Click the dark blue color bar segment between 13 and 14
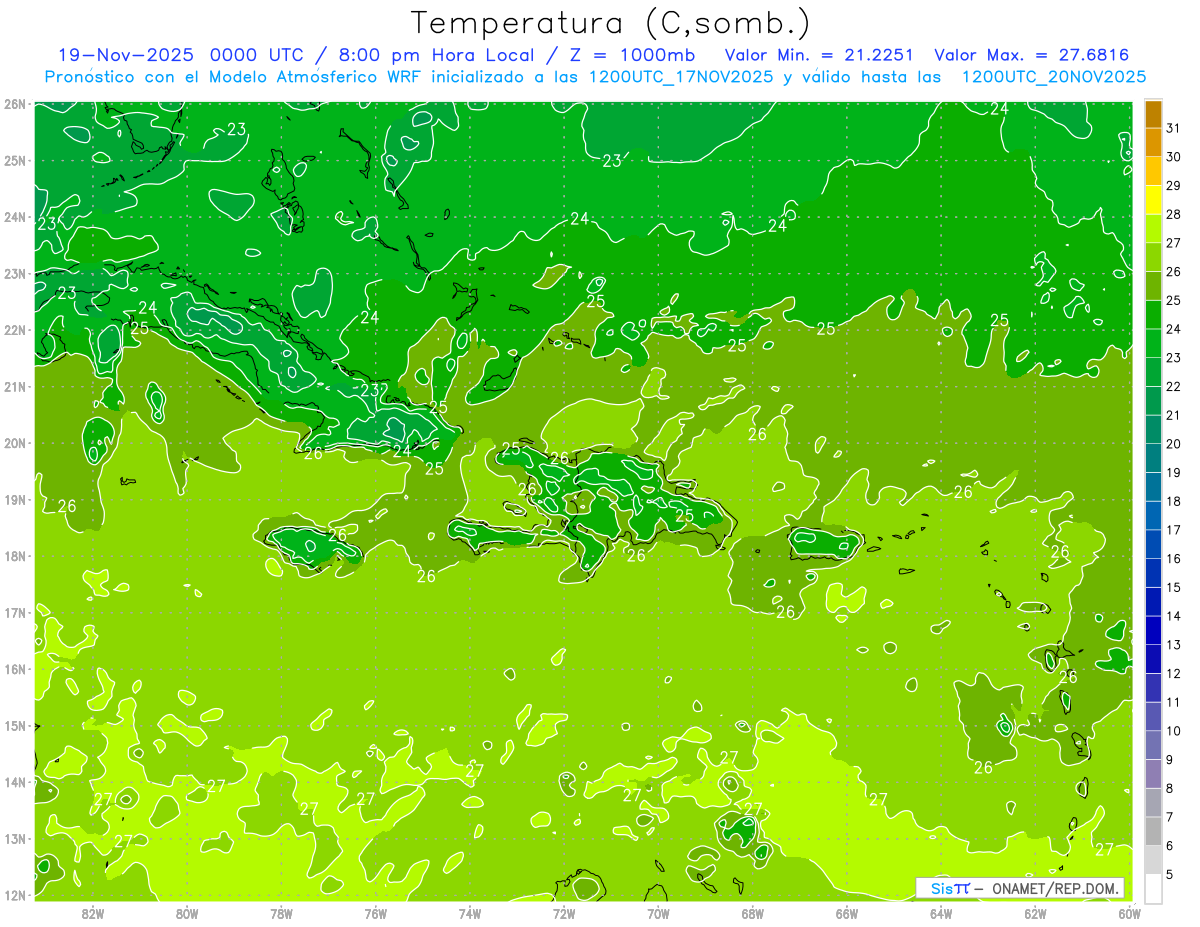This screenshot has width=1200, height=927. click(1153, 630)
